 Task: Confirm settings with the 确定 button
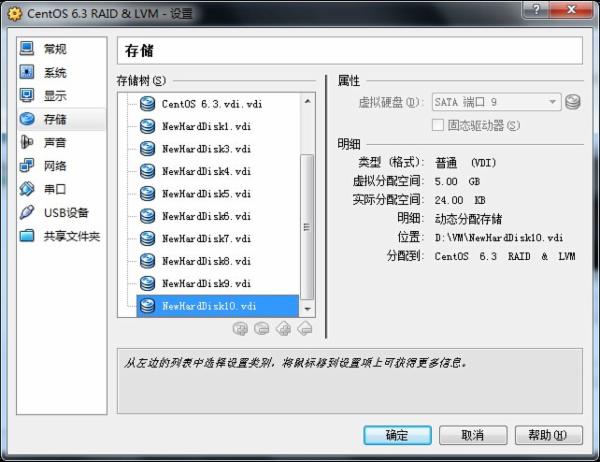pyautogui.click(x=398, y=435)
